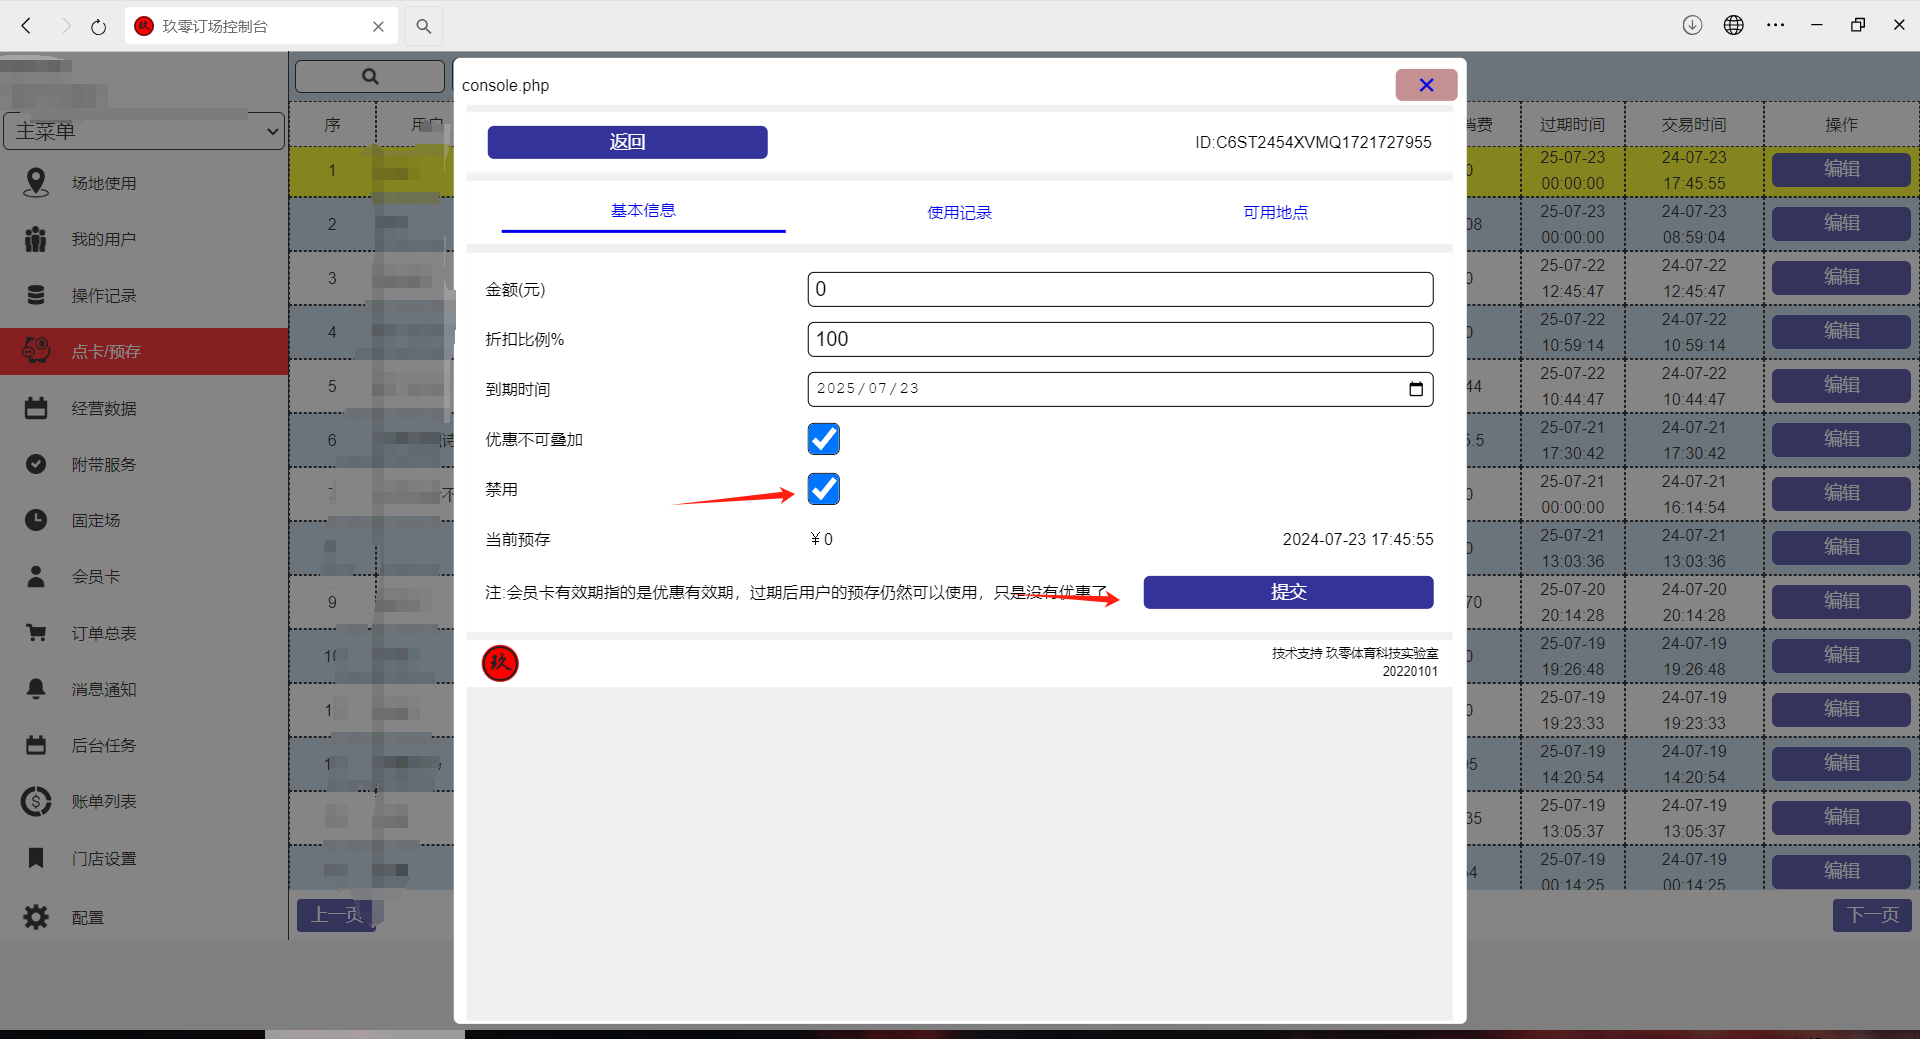1920x1039 pixels.
Task: Close the console.php dialog
Action: pos(1426,85)
